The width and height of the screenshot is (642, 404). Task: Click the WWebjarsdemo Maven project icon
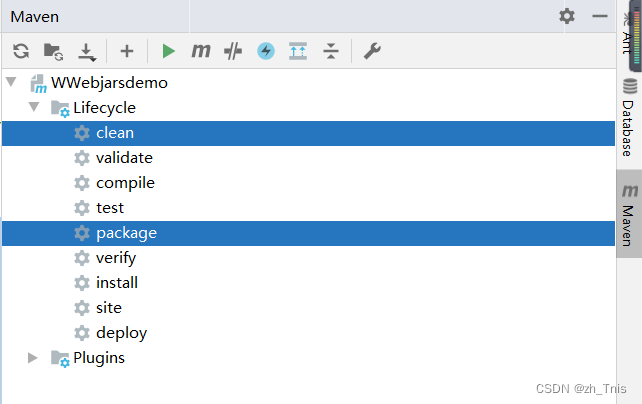(38, 84)
